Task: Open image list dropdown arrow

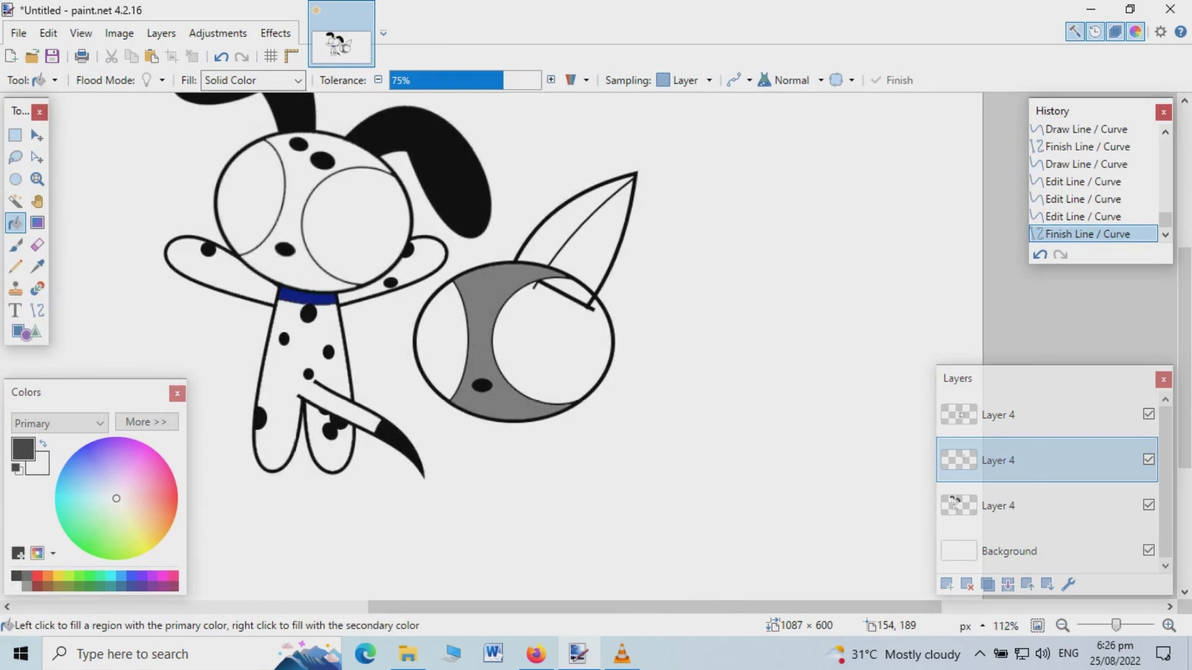Action: click(383, 33)
